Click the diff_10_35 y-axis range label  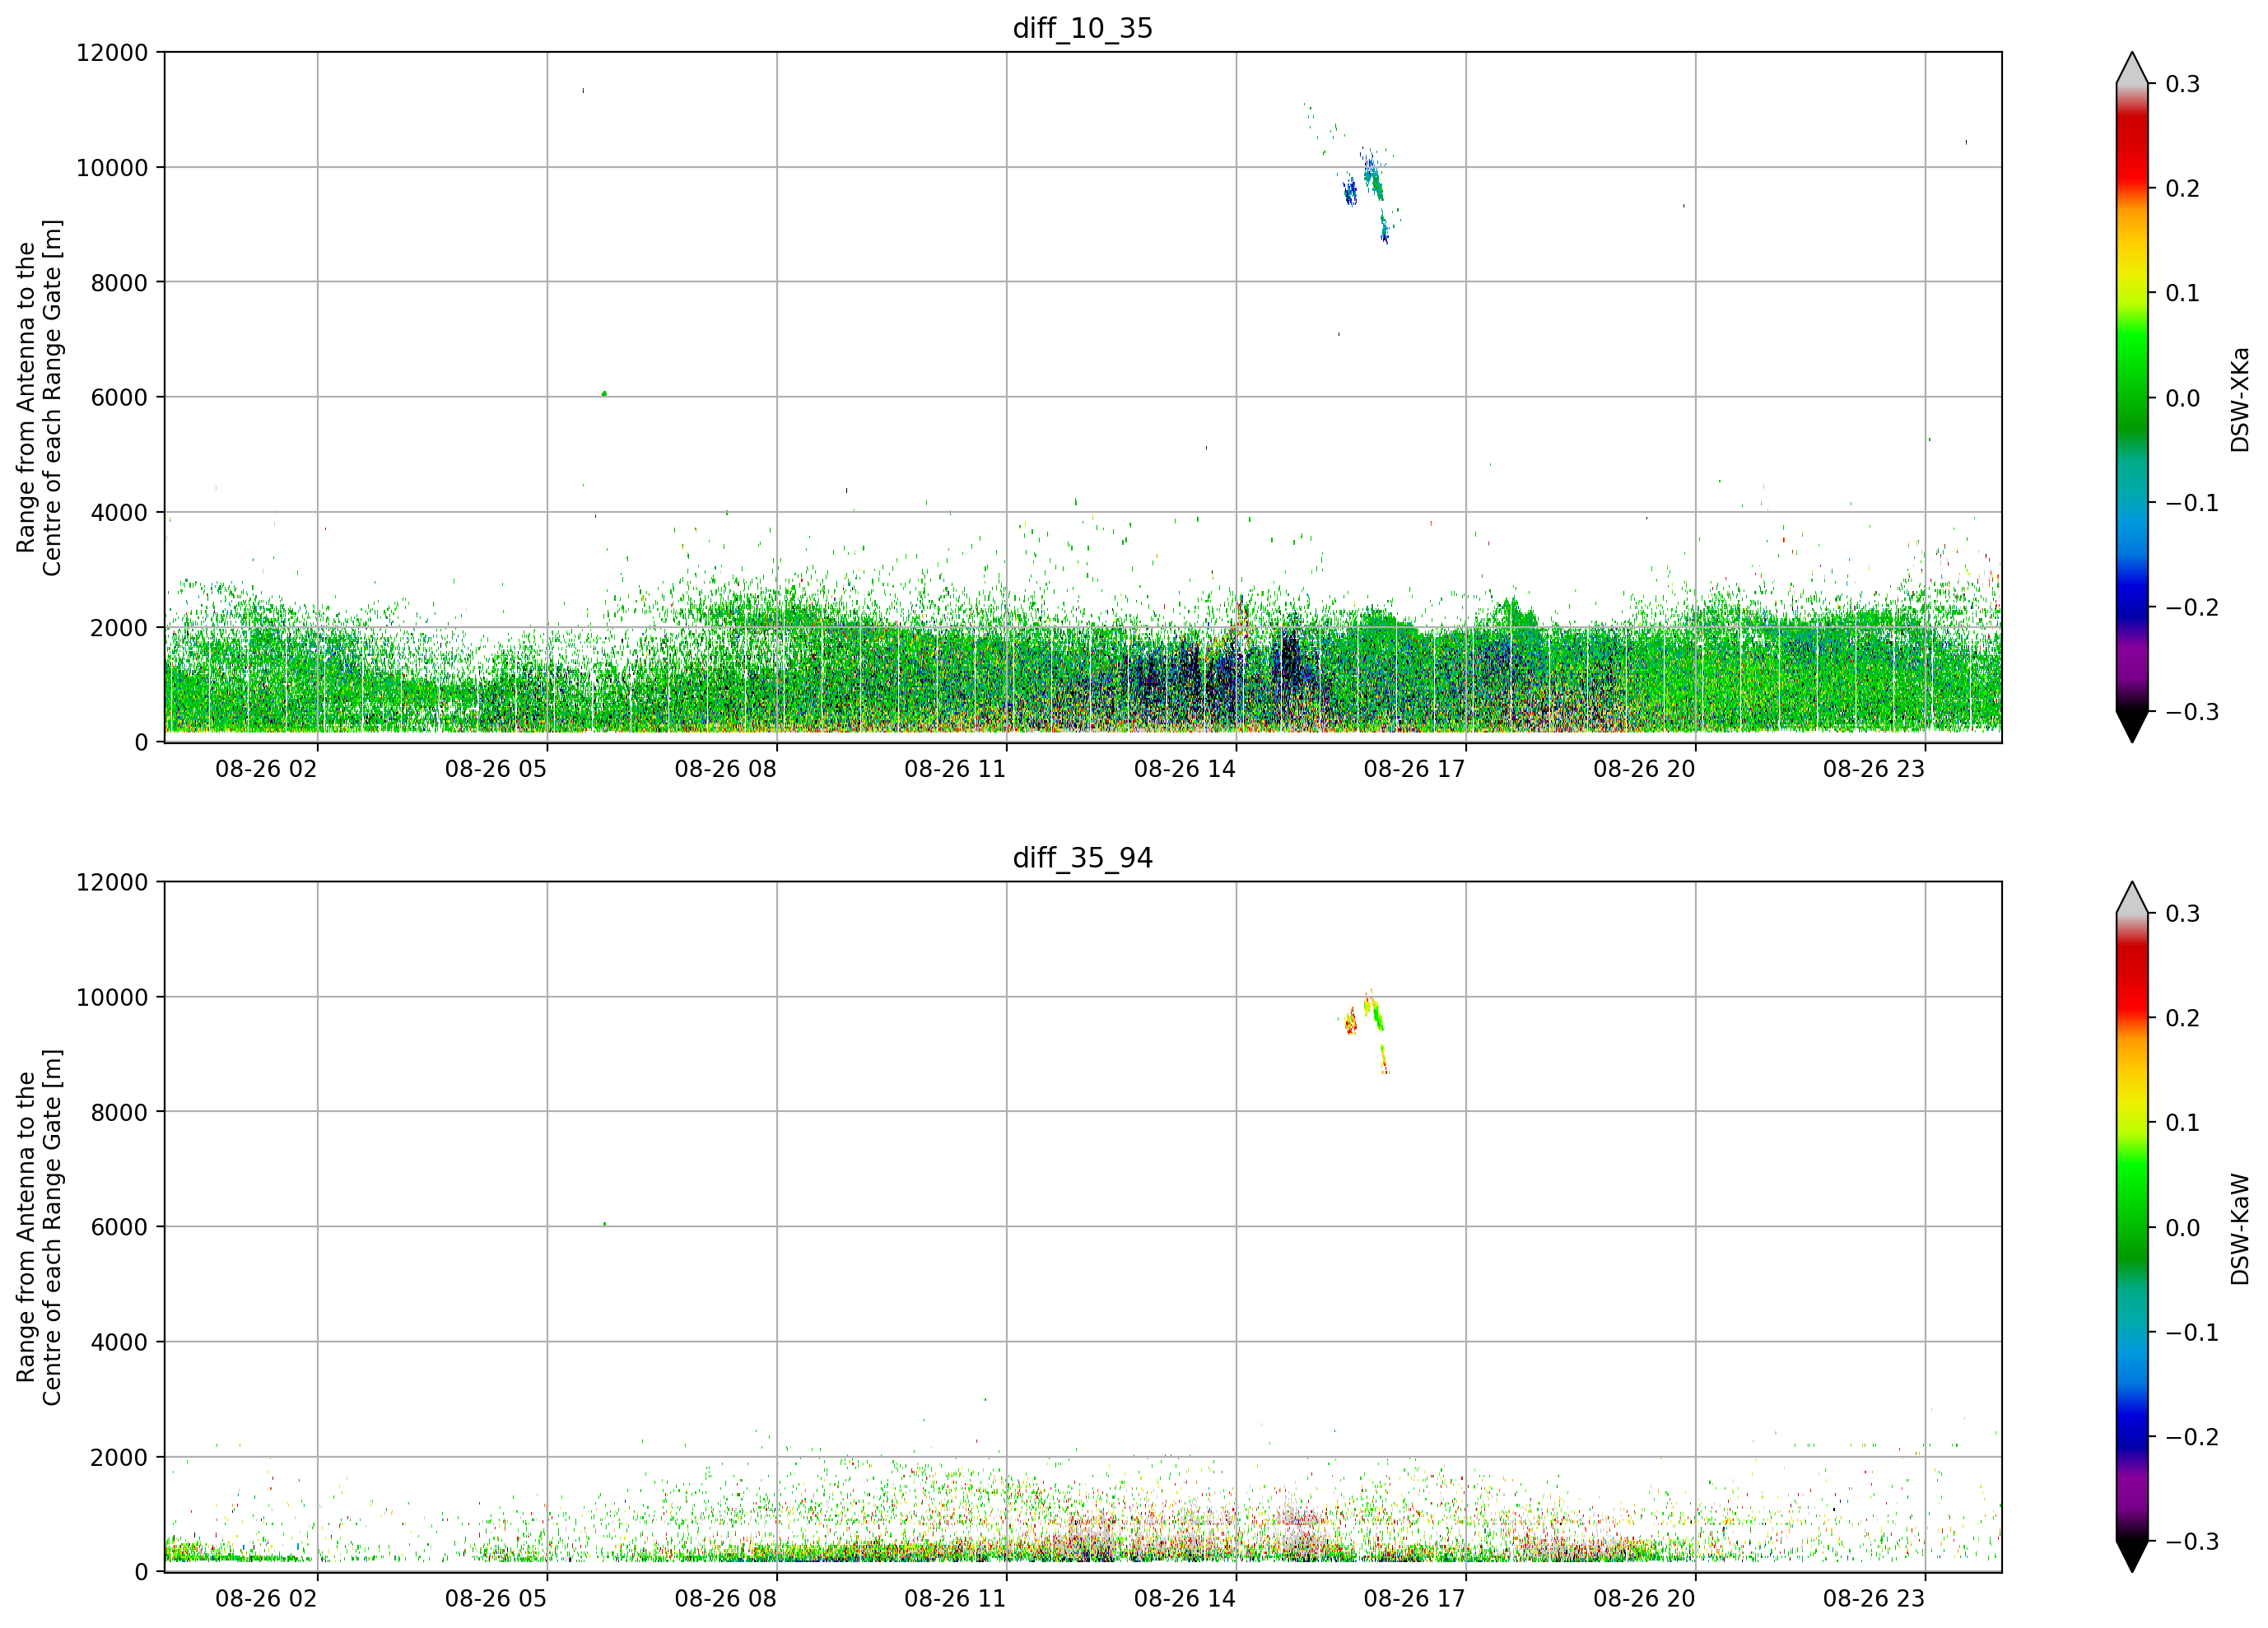(39, 398)
